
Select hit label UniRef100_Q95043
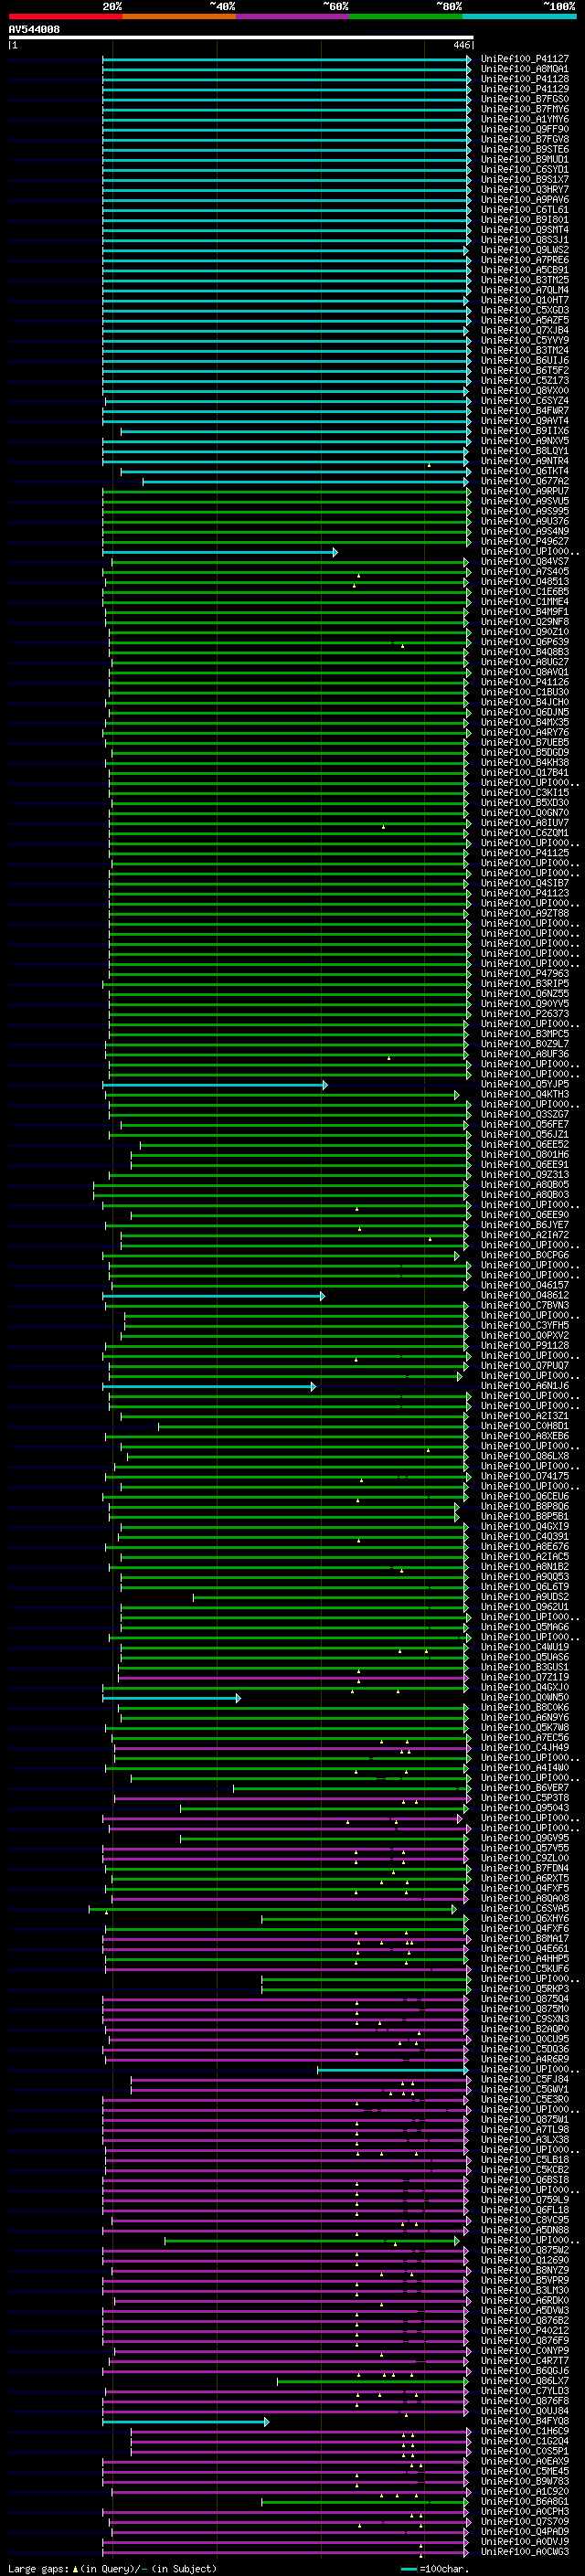click(525, 1808)
